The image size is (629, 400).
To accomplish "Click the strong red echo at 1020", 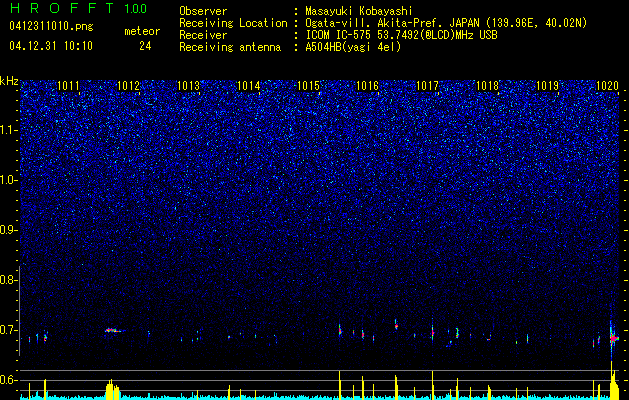I will (614, 339).
